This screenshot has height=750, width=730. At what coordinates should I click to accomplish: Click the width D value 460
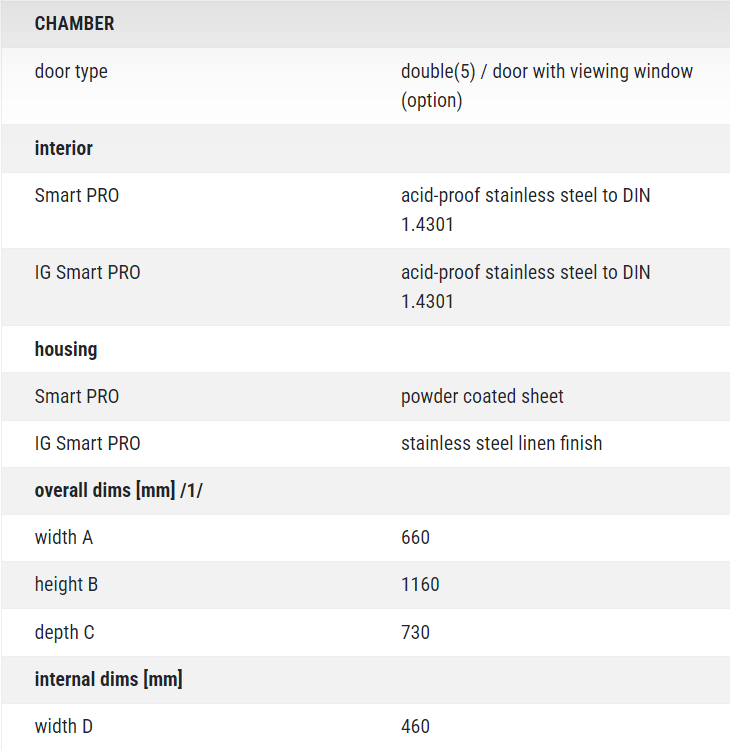415,727
